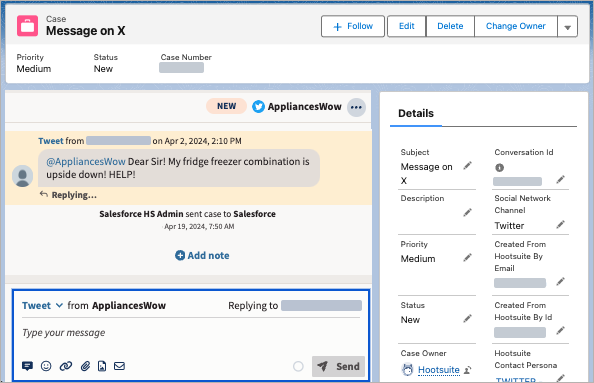Screen dimensions: 594x383
Task: Click the pink Case briefcase icon
Action: pos(27,26)
